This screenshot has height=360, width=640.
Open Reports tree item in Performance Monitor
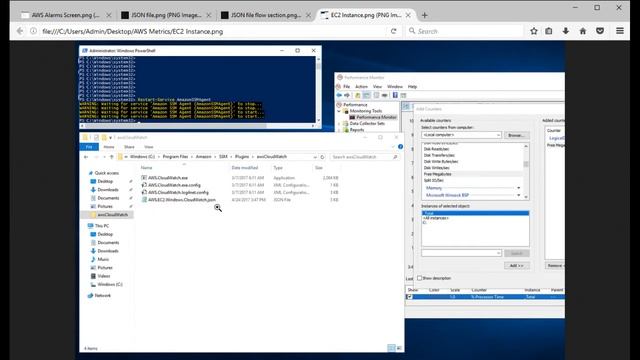tap(356, 130)
